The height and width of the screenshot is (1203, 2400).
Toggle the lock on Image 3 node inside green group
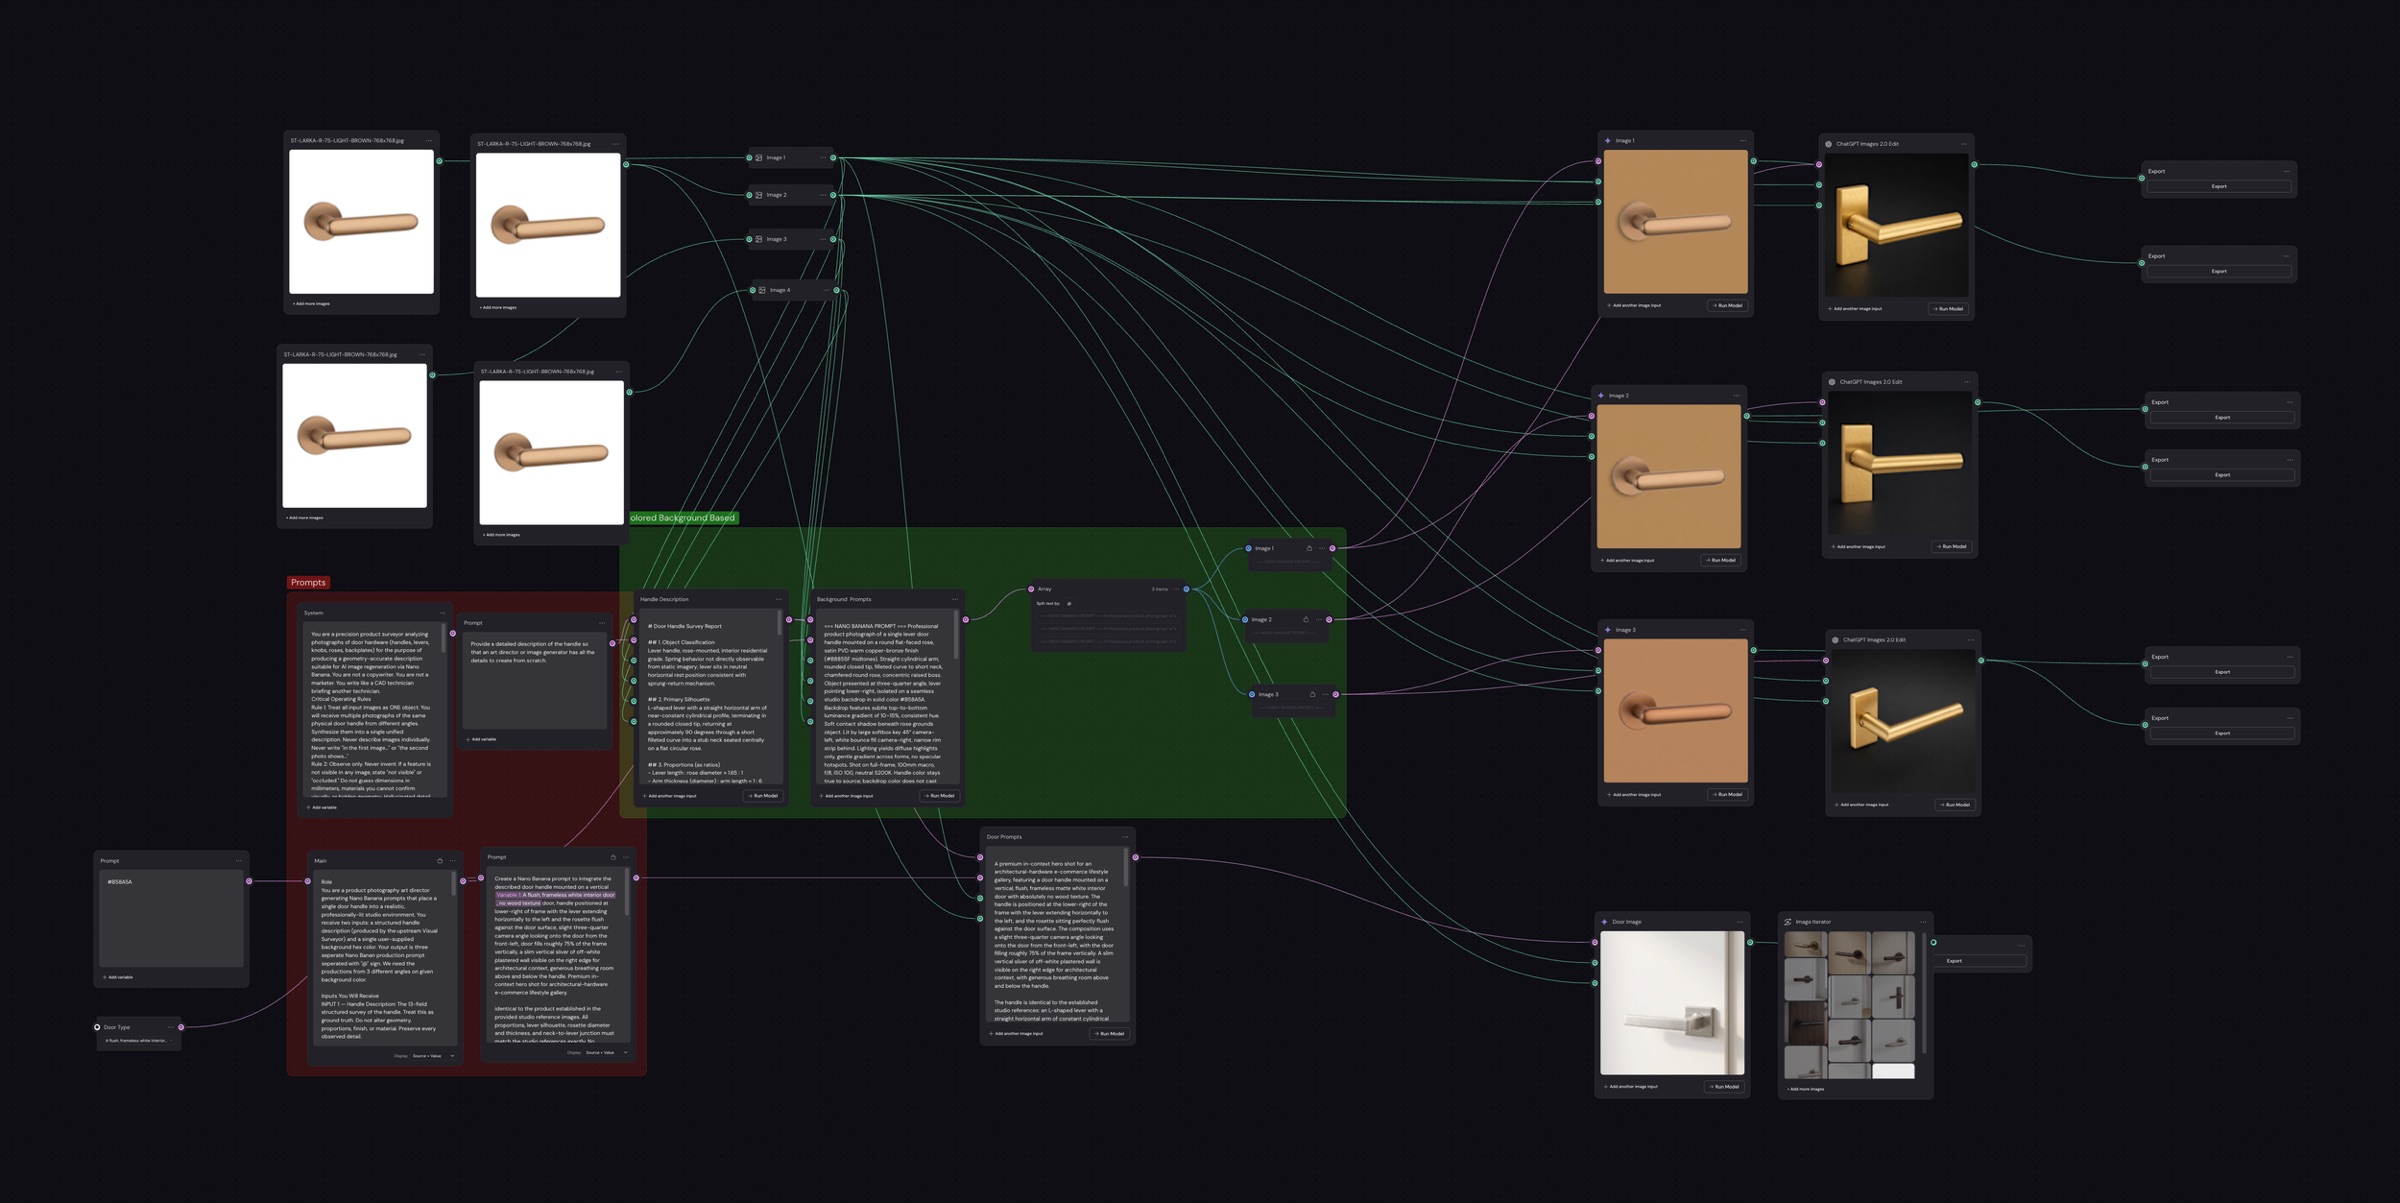pos(1313,694)
